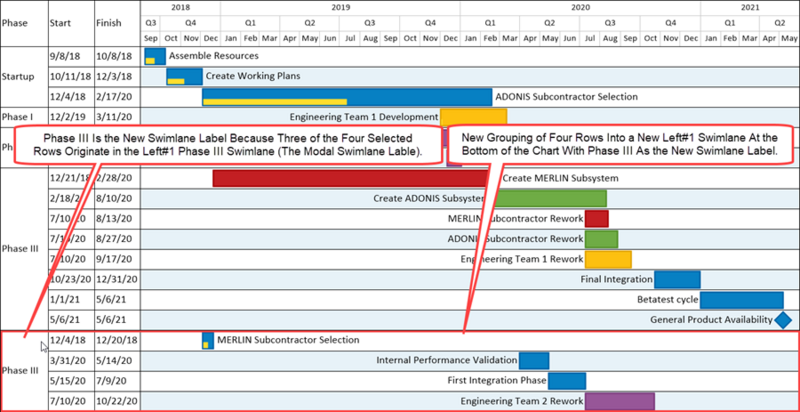The height and width of the screenshot is (412, 800).
Task: Click yellow progress bar inside Create Working Plans
Action: (176, 82)
